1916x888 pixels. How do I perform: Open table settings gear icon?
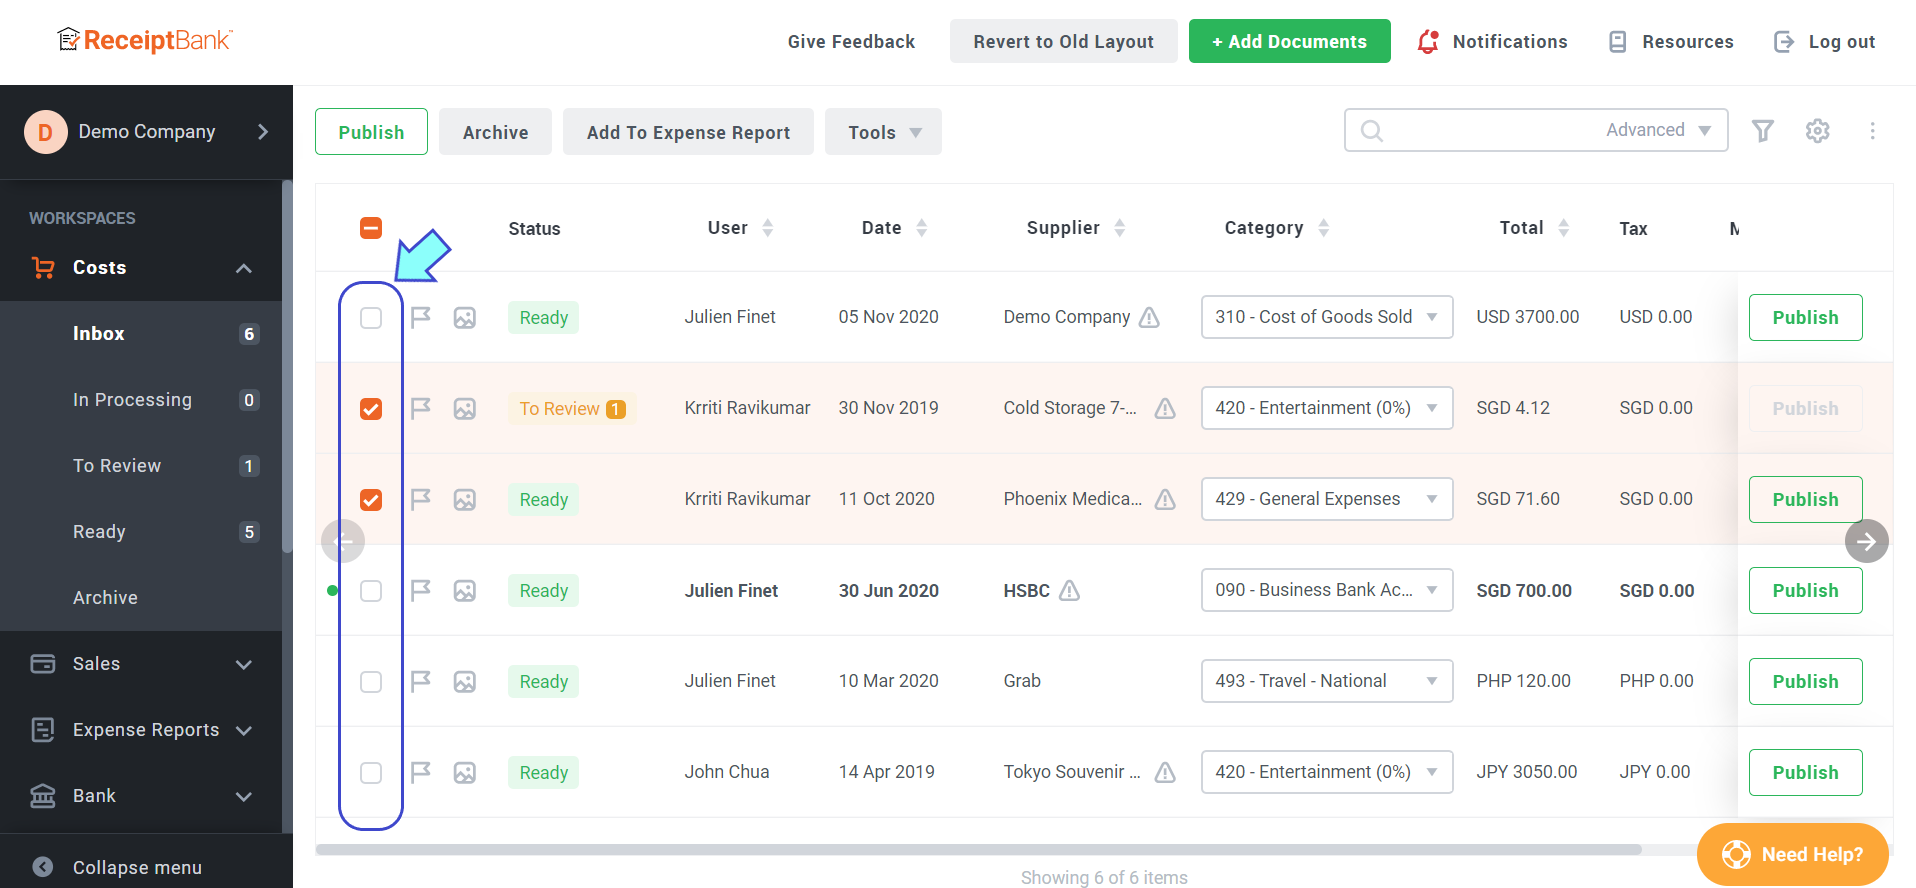pos(1818,131)
